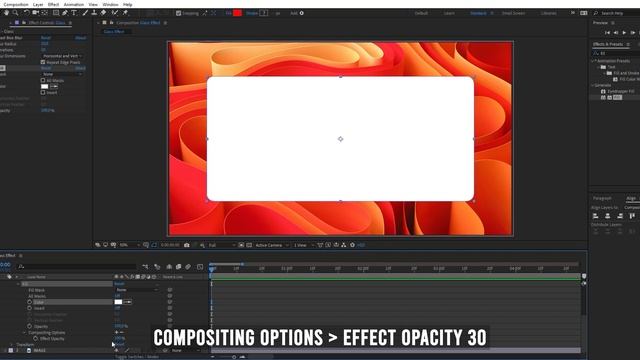Click the Frame Blending icon in timeline
Viewport: 640px width, 360px height.
[x=178, y=267]
